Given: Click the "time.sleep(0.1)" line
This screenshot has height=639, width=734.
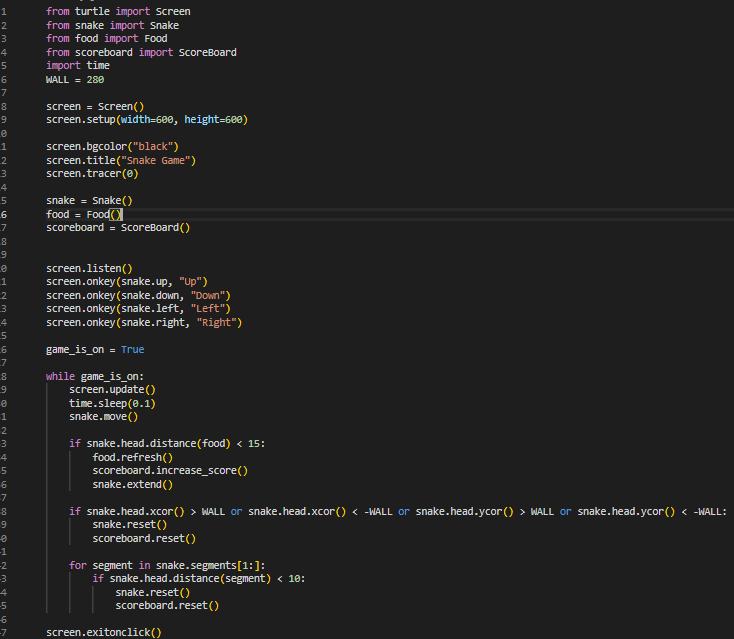Looking at the screenshot, I should 112,404.
